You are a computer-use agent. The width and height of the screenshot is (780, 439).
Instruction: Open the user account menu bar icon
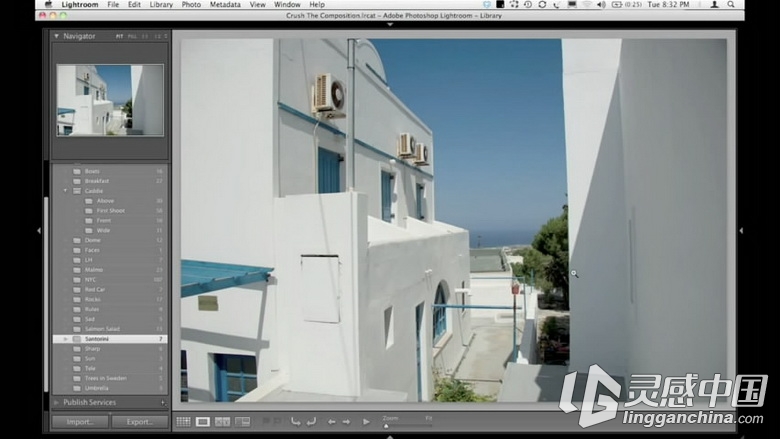(714, 4)
